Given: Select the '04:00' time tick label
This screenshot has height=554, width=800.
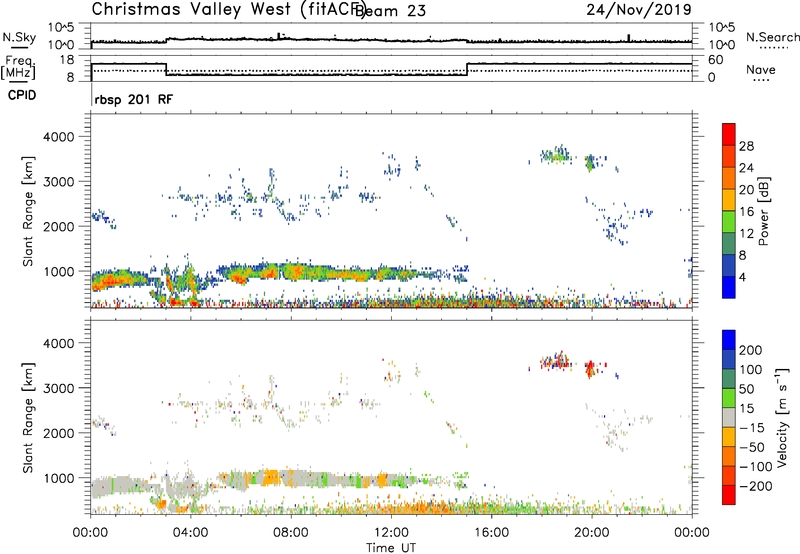Looking at the screenshot, I should (190, 533).
